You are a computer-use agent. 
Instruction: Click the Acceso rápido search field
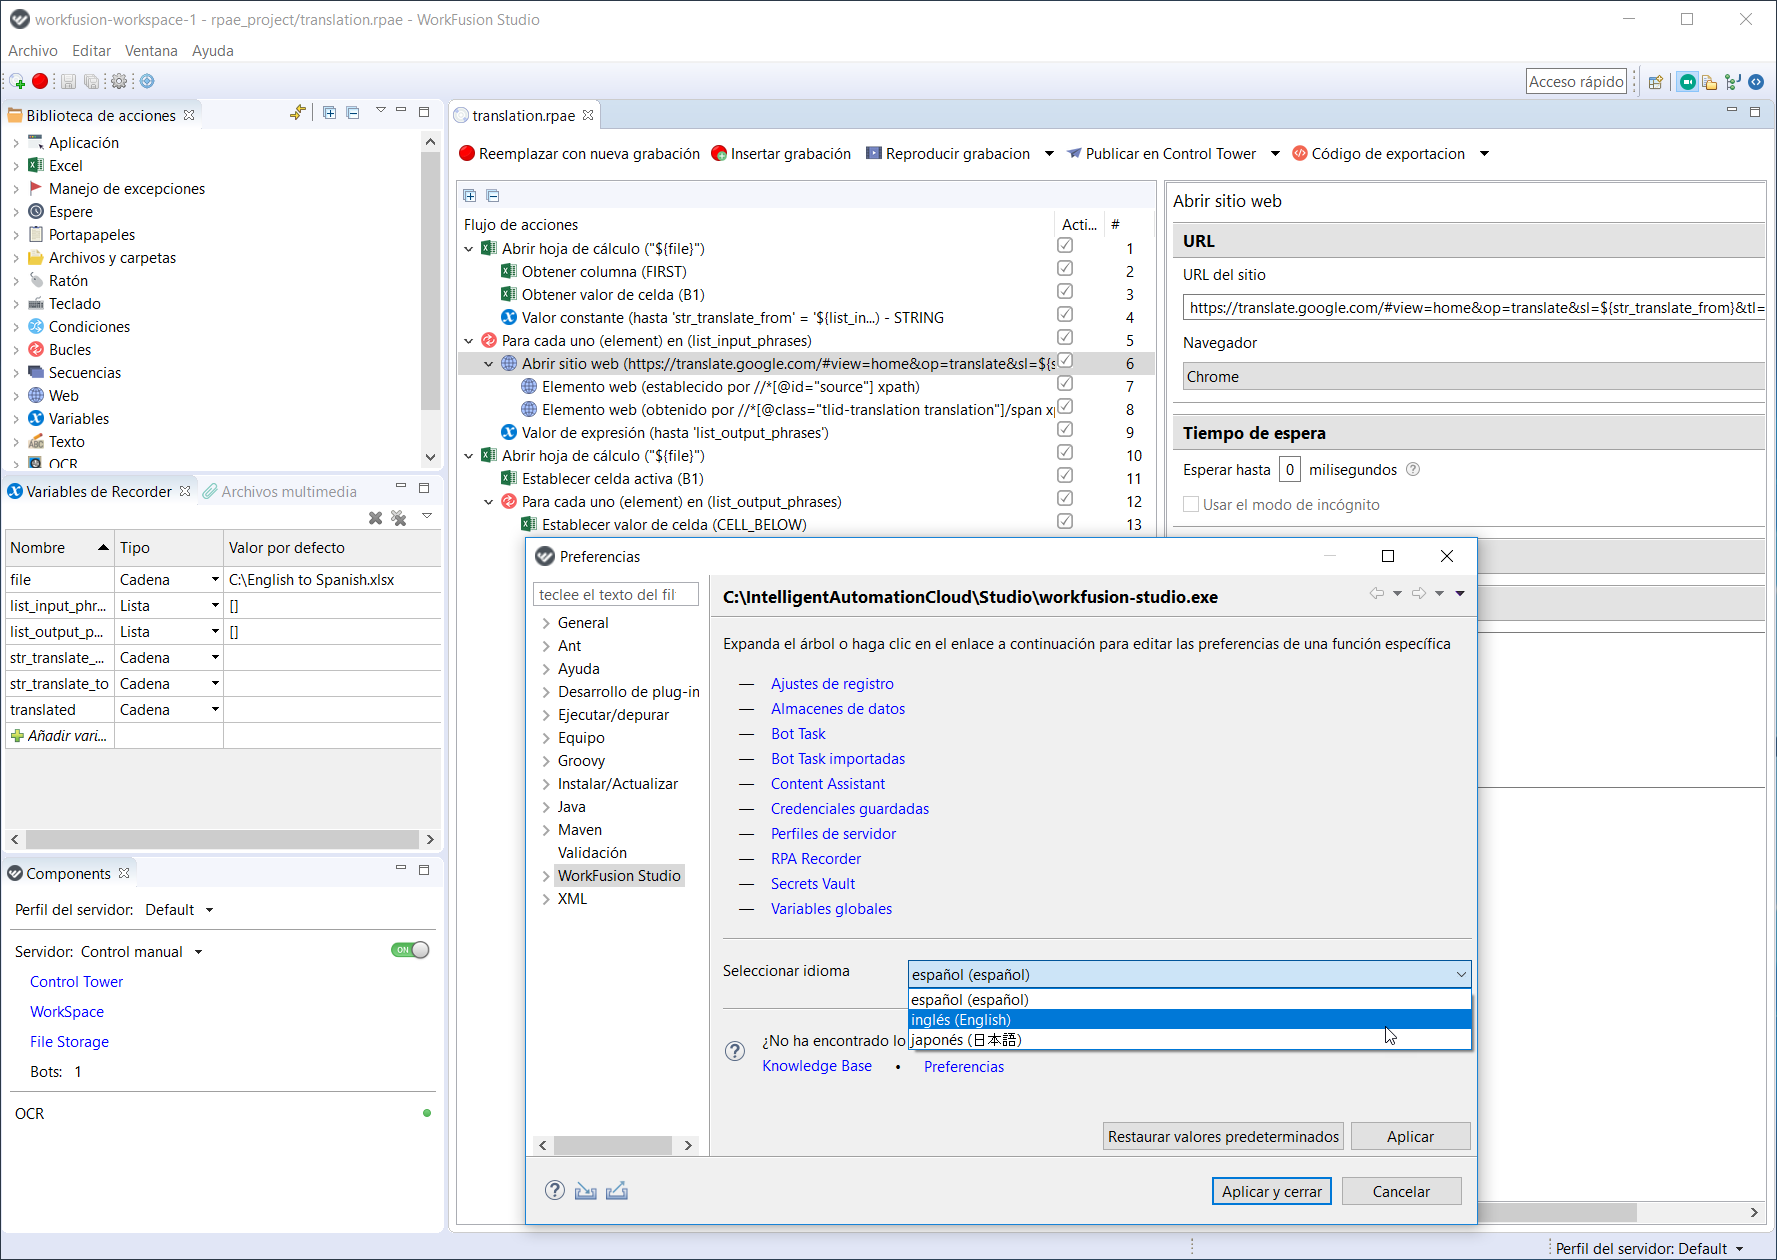[x=1576, y=82]
